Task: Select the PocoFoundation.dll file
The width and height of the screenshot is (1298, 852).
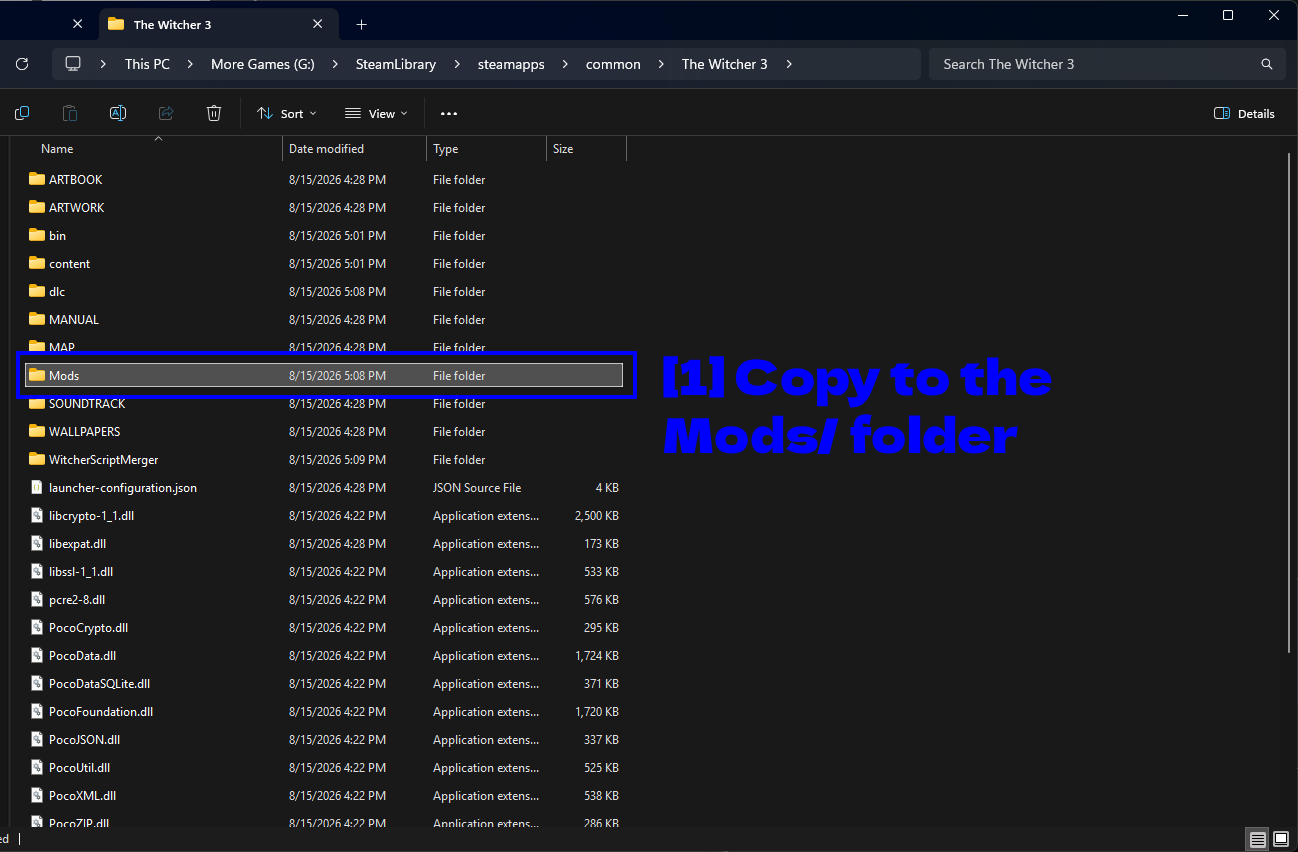Action: tap(325, 712)
